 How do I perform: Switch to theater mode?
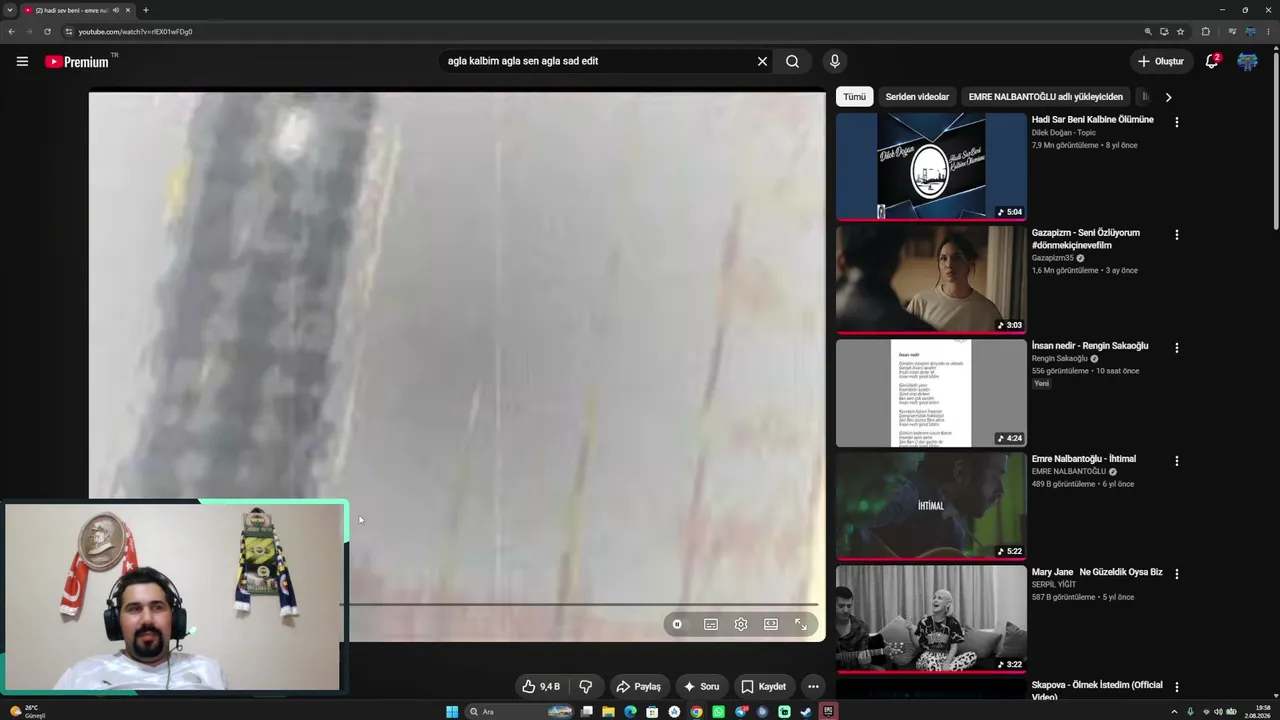click(771, 624)
